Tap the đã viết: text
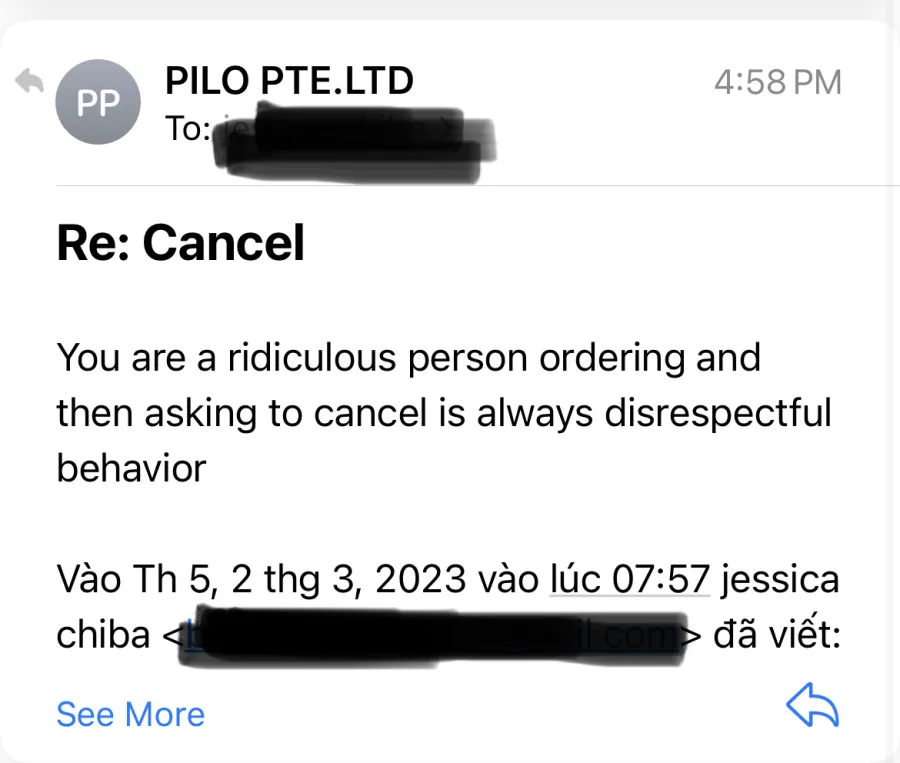Screen dimensions: 900x763 pos(777,634)
